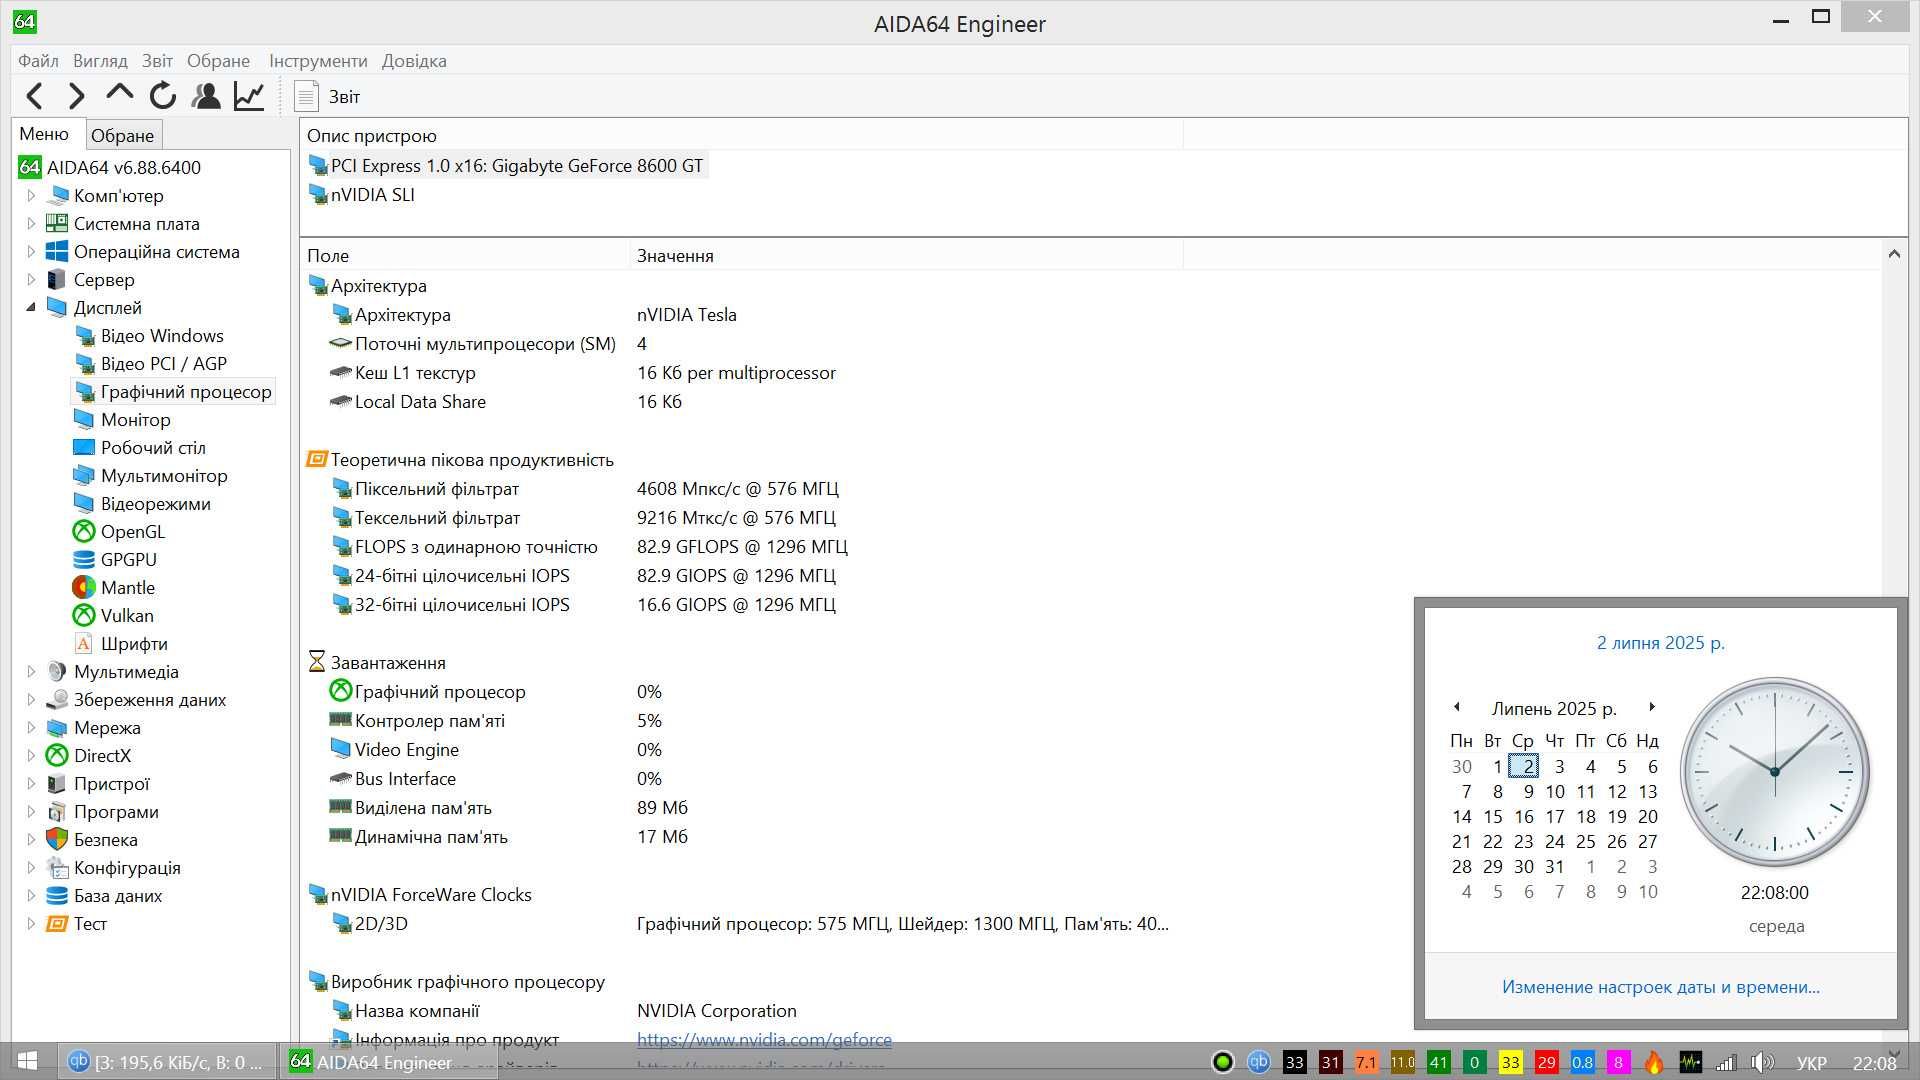The width and height of the screenshot is (1920, 1080).
Task: Open the user (person) toolbar icon
Action: 206,96
